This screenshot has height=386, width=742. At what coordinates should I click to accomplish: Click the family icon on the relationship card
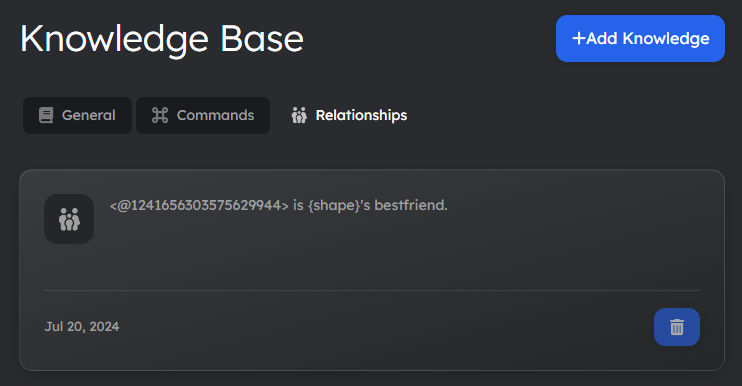69,219
